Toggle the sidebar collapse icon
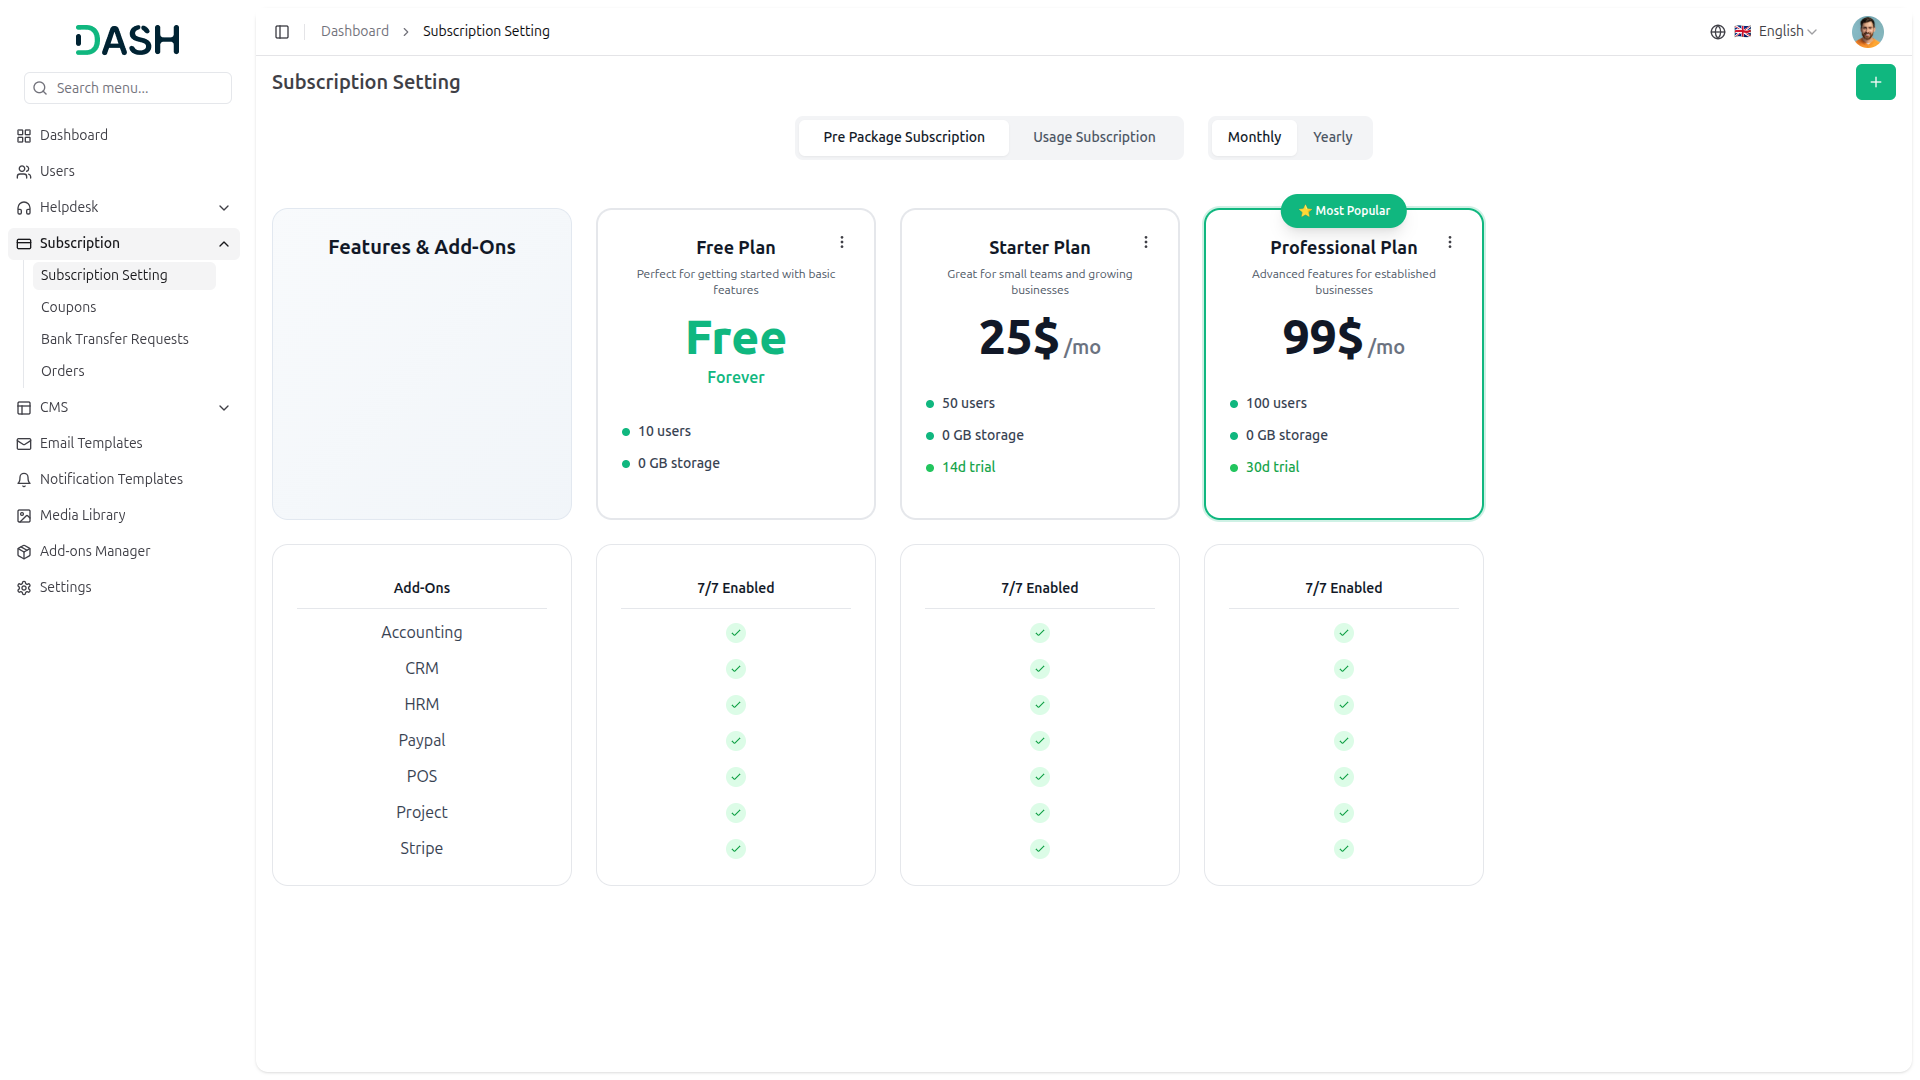 click(282, 32)
